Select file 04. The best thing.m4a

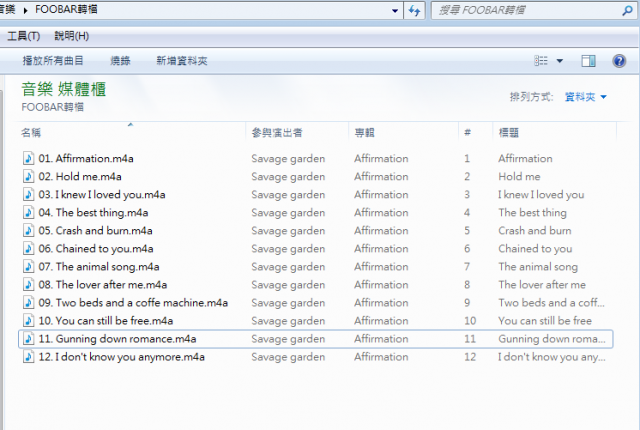tap(93, 212)
